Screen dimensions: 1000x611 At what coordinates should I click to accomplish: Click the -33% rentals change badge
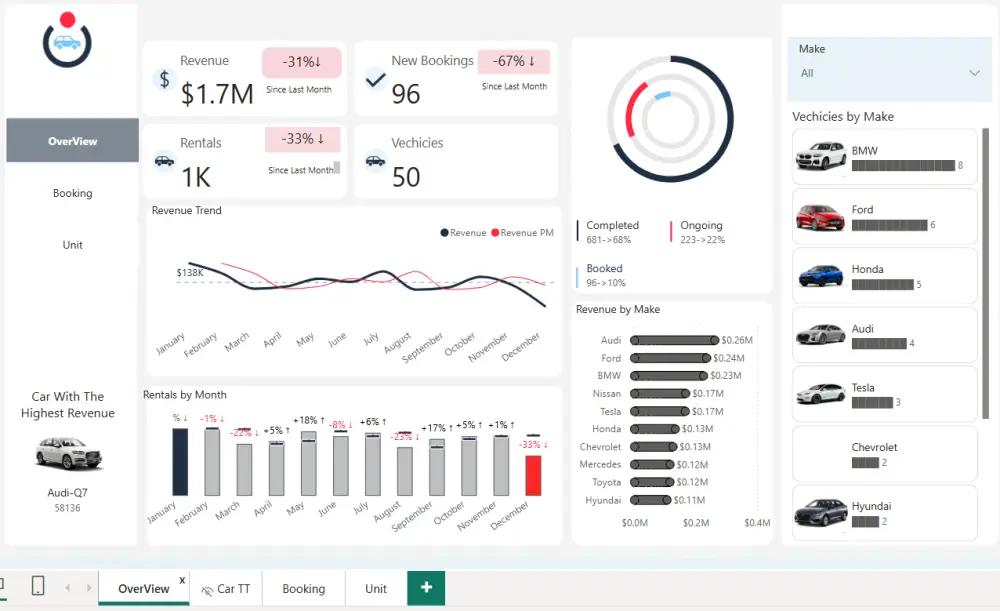point(303,139)
